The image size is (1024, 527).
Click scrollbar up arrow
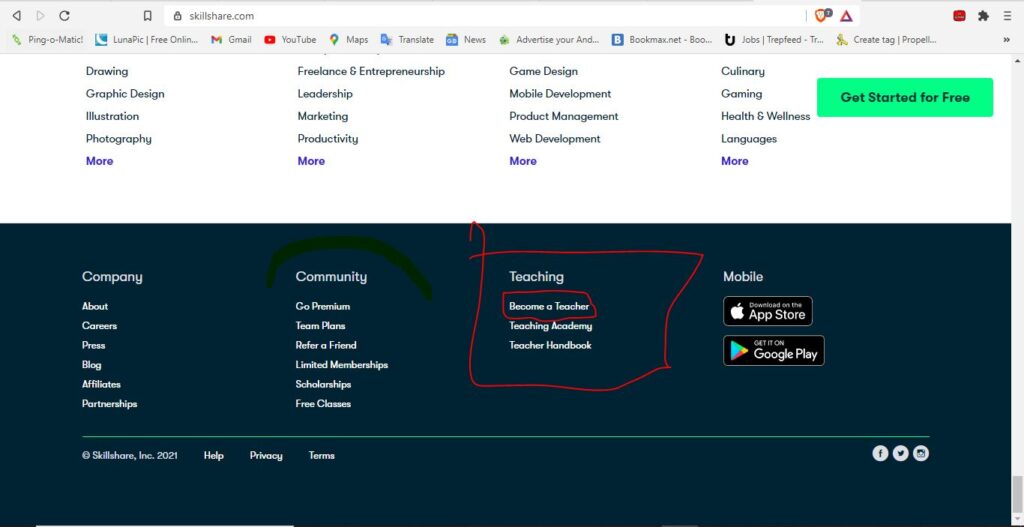pyautogui.click(x=1017, y=60)
